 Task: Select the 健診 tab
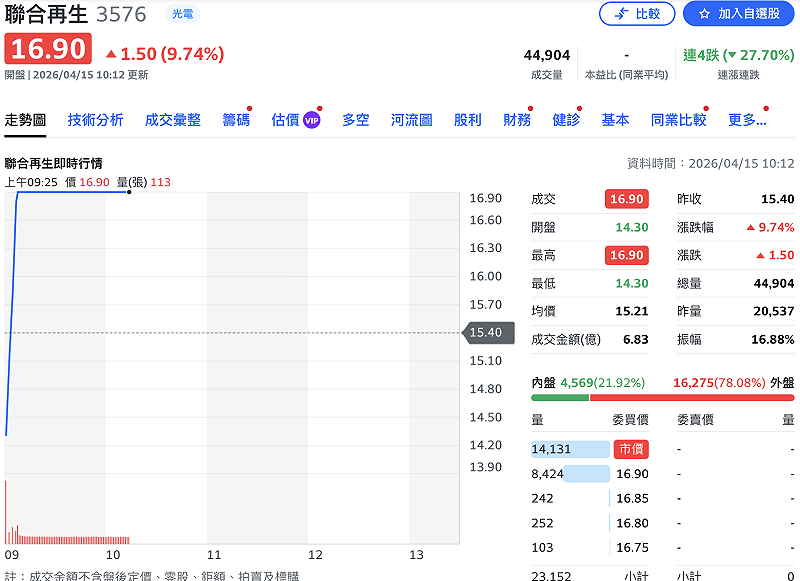click(x=566, y=120)
